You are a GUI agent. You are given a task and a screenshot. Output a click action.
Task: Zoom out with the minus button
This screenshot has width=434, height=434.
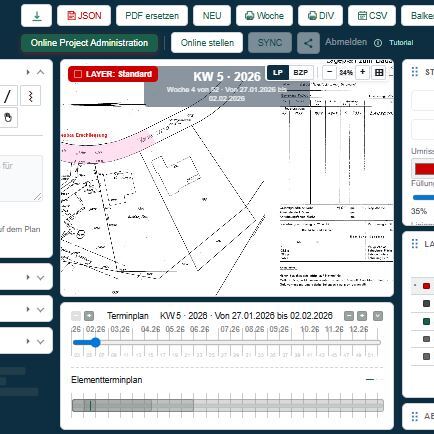click(x=329, y=72)
